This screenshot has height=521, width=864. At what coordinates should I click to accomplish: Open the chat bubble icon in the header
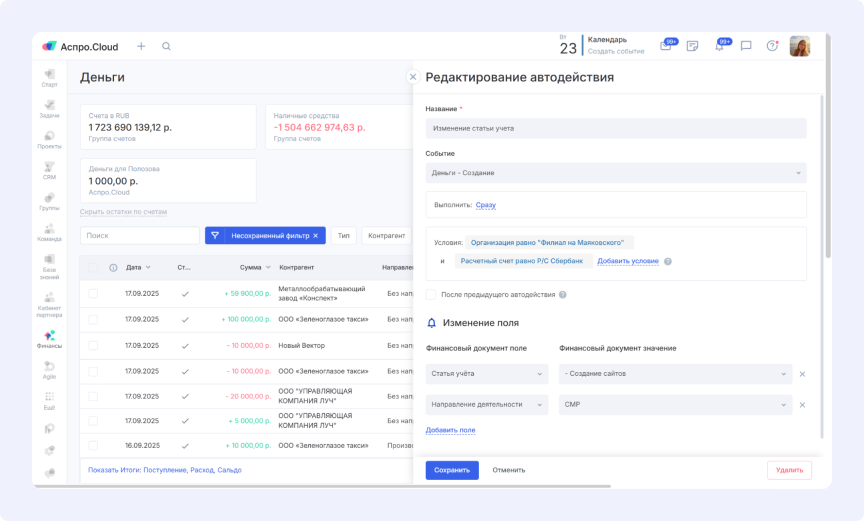point(746,46)
